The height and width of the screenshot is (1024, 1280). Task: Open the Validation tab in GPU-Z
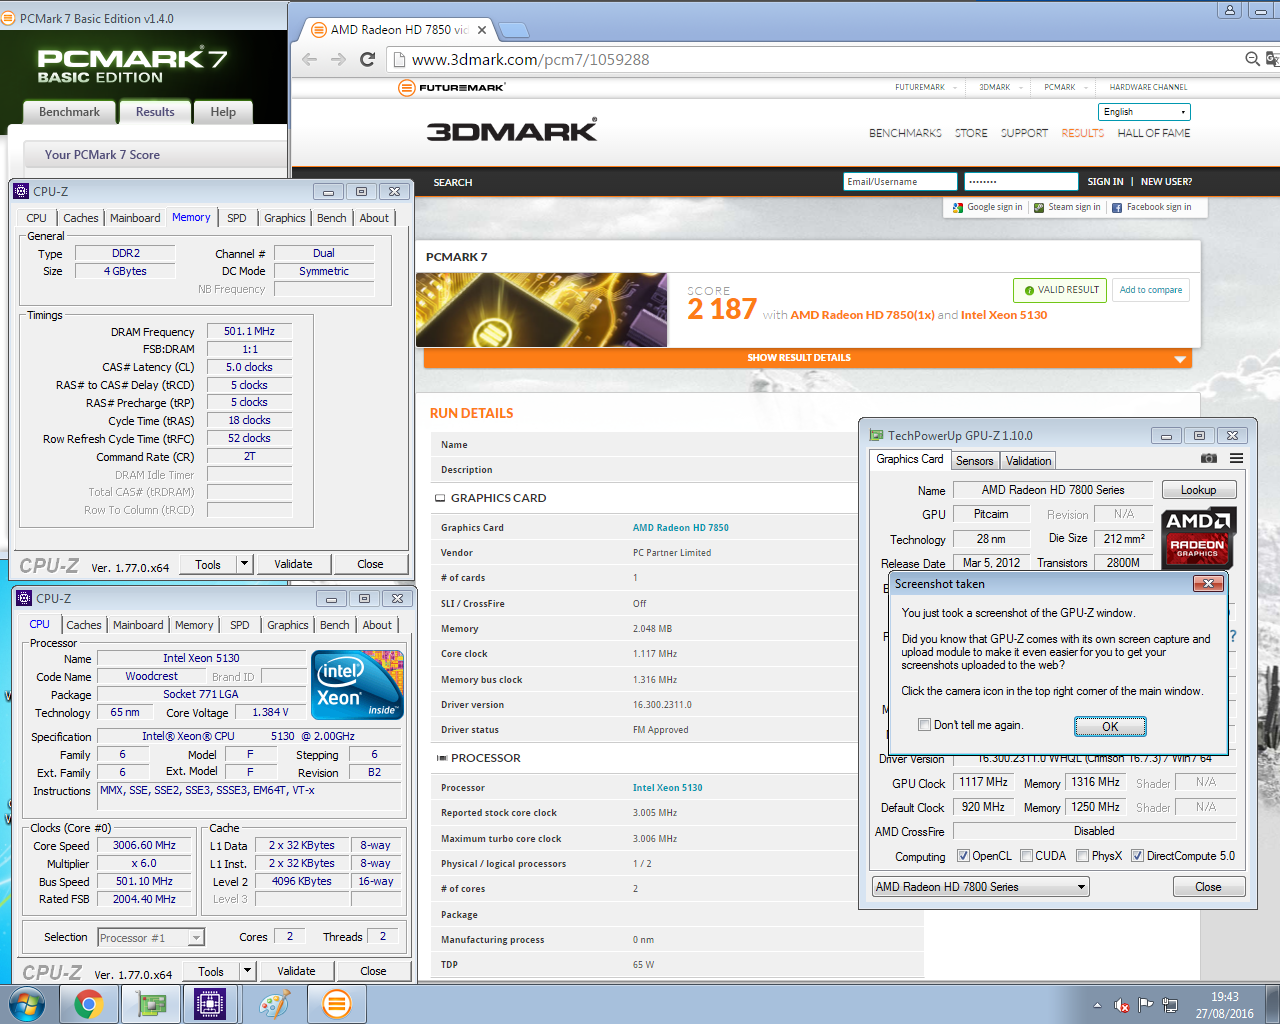click(x=1028, y=461)
